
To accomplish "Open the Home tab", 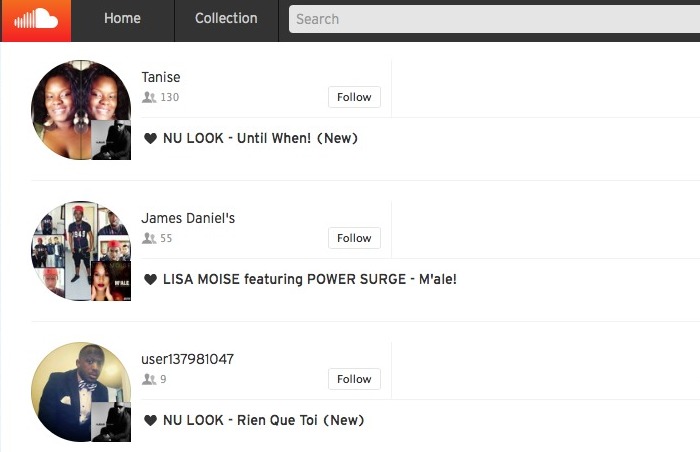I will tap(122, 18).
